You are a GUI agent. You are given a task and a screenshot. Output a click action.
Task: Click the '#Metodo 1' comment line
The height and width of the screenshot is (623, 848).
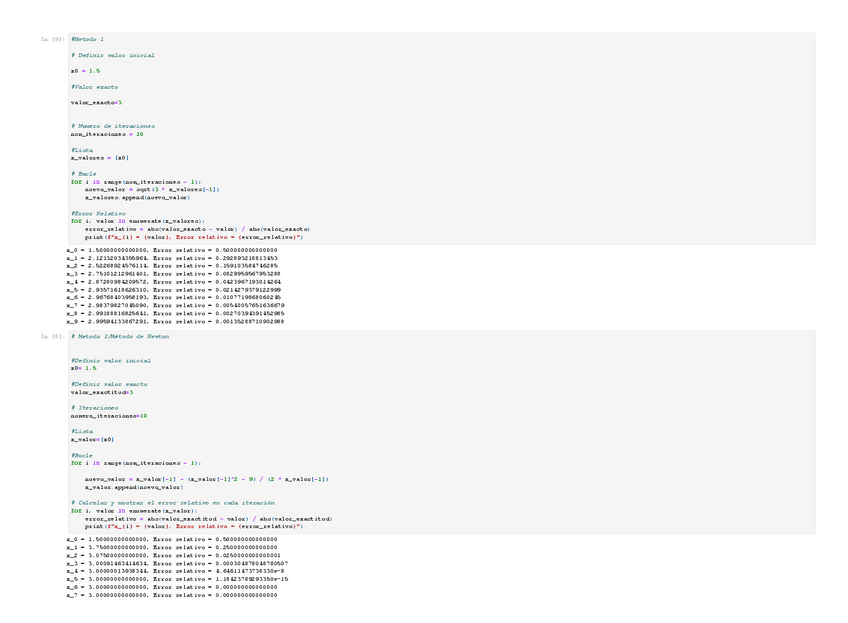tap(87, 39)
